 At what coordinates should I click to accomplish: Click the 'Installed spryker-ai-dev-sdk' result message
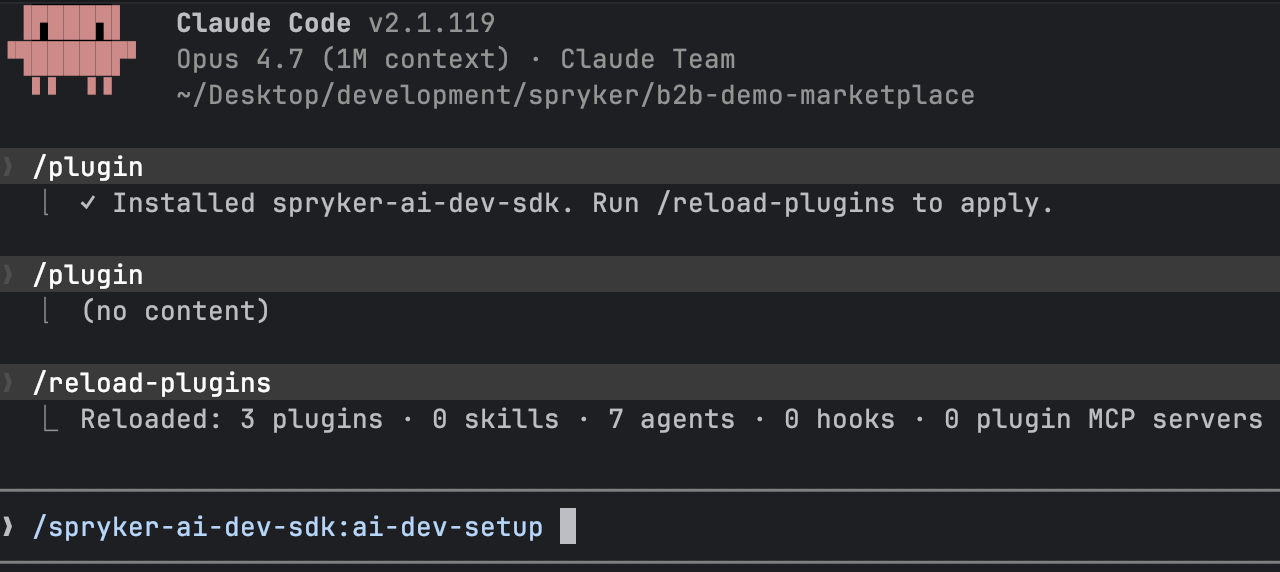567,203
